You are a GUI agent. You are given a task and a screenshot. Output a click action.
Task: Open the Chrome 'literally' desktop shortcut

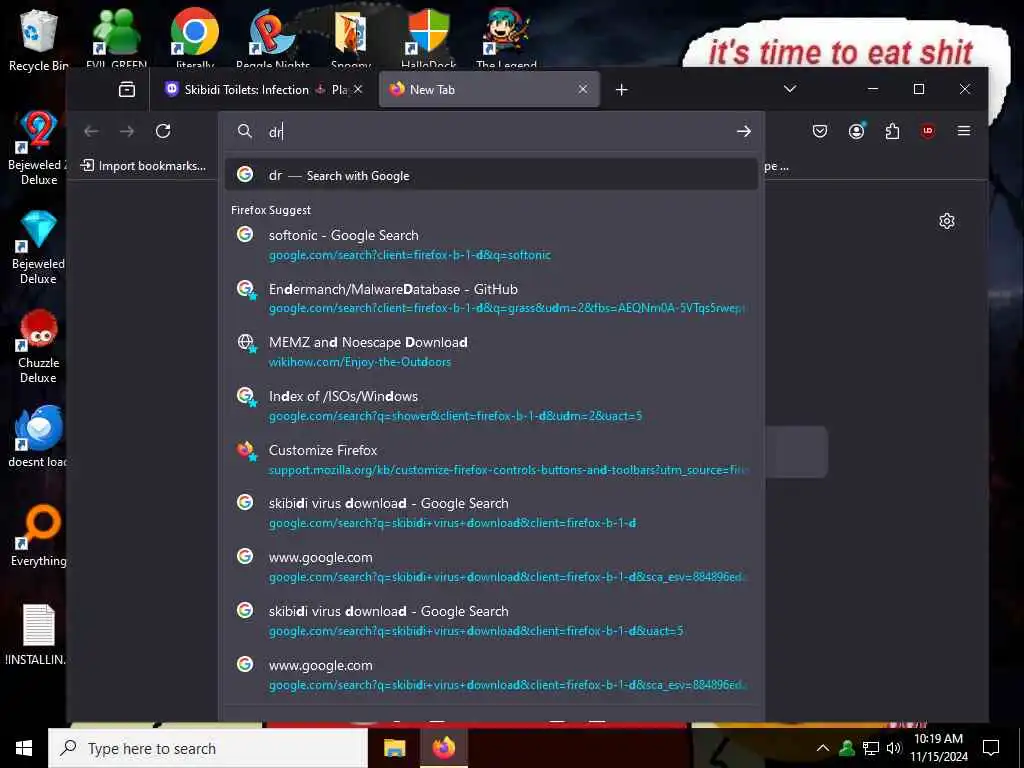(195, 38)
